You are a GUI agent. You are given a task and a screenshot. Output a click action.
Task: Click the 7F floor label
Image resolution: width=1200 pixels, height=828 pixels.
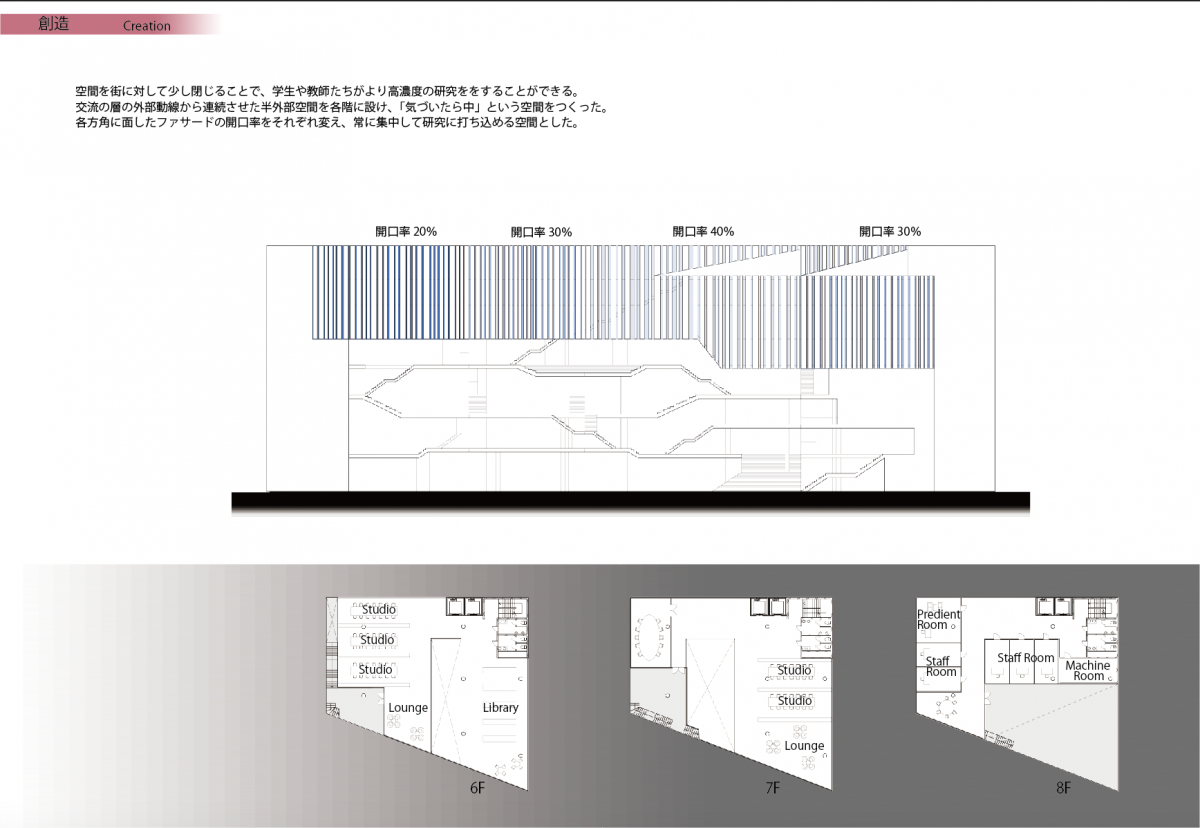click(x=772, y=788)
